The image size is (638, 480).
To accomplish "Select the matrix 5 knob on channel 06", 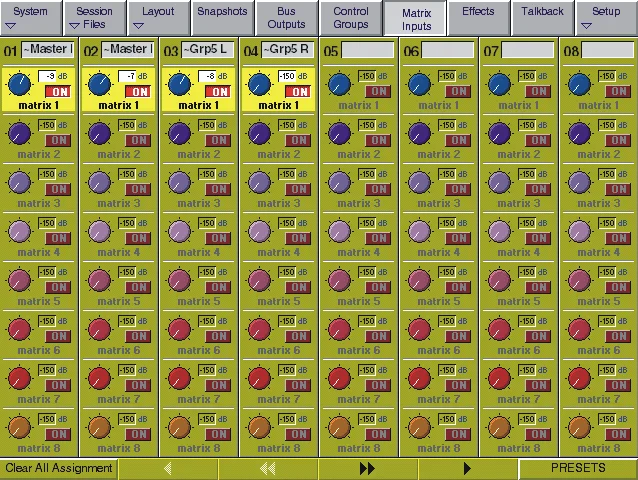I will pos(419,280).
